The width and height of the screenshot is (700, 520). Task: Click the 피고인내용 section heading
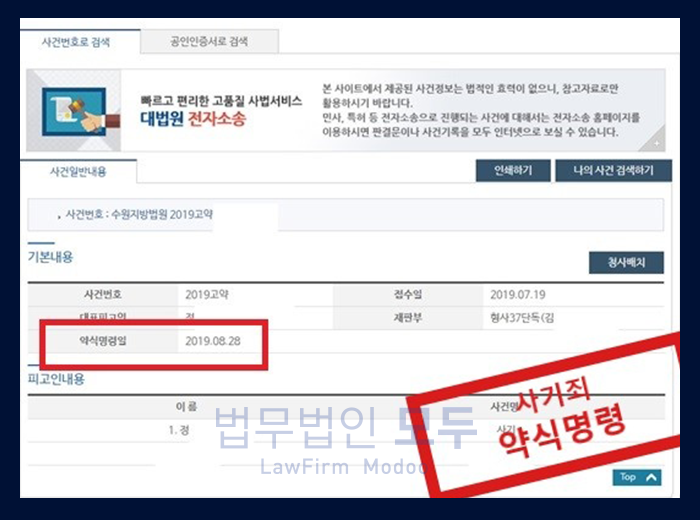(x=56, y=380)
